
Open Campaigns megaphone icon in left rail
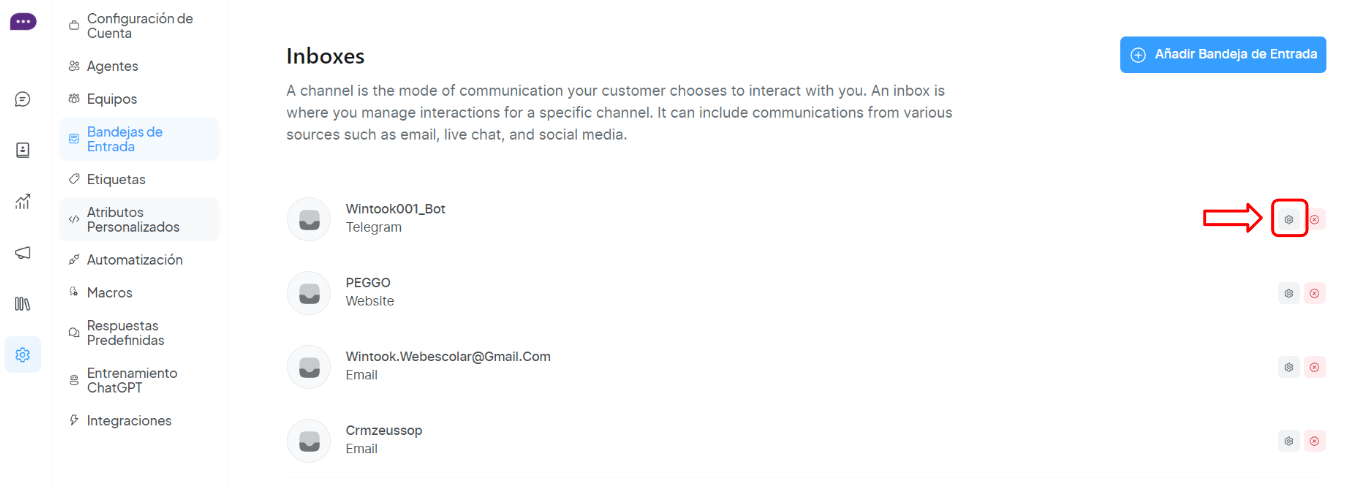(22, 253)
